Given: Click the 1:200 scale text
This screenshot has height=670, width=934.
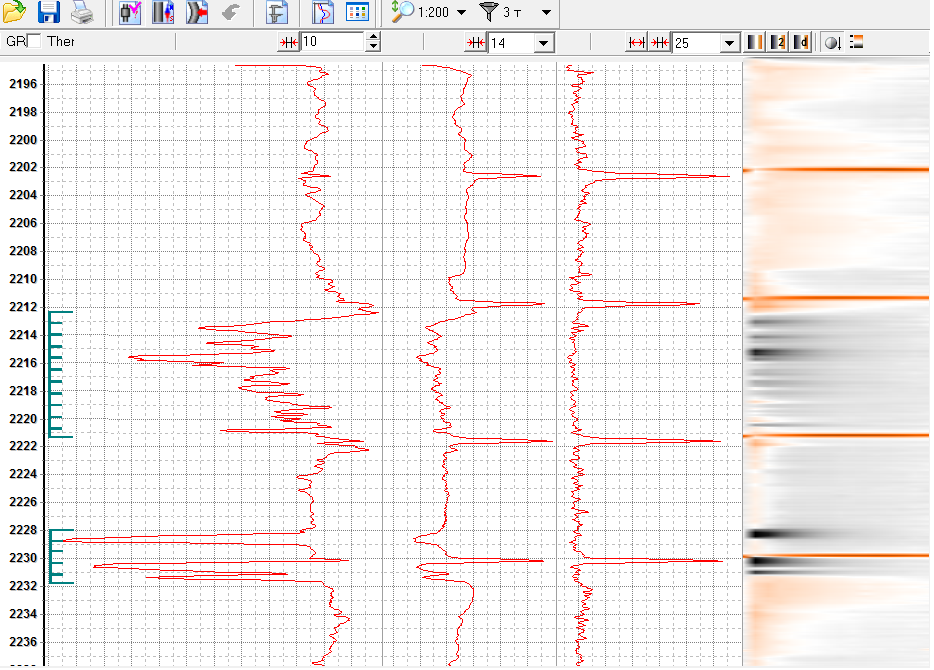Looking at the screenshot, I should [x=433, y=13].
